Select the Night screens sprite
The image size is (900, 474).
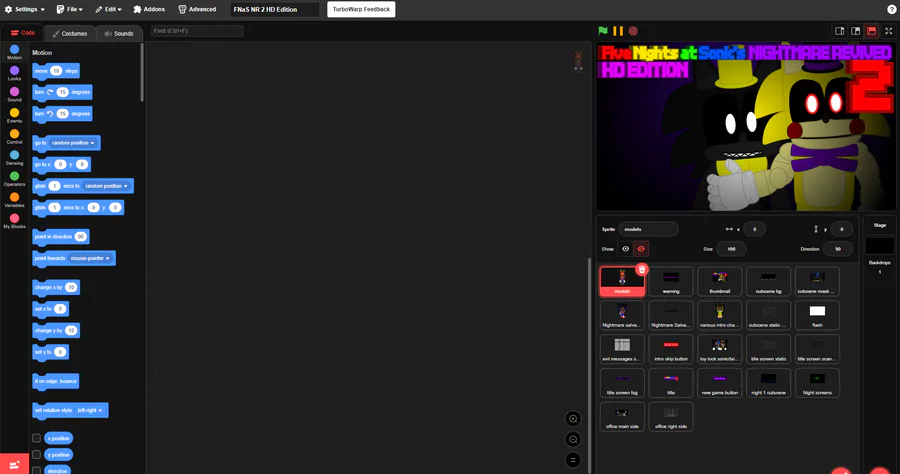pyautogui.click(x=817, y=383)
